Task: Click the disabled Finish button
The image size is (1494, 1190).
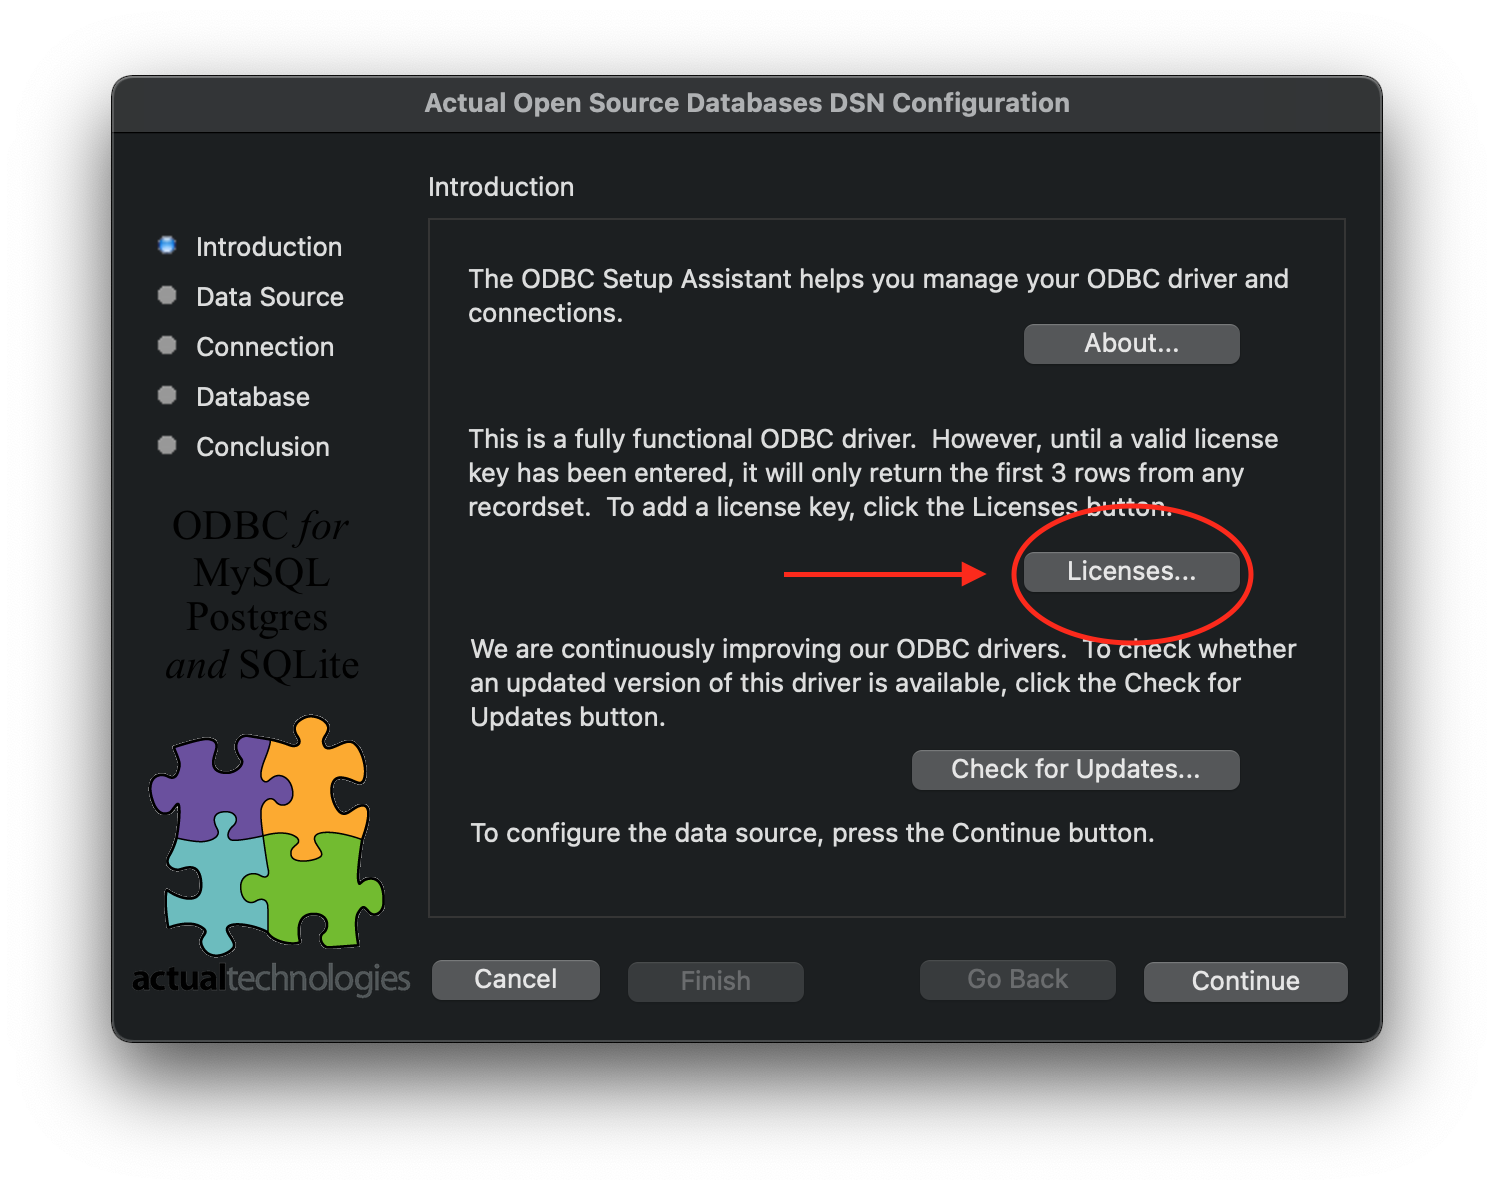Action: (x=716, y=982)
